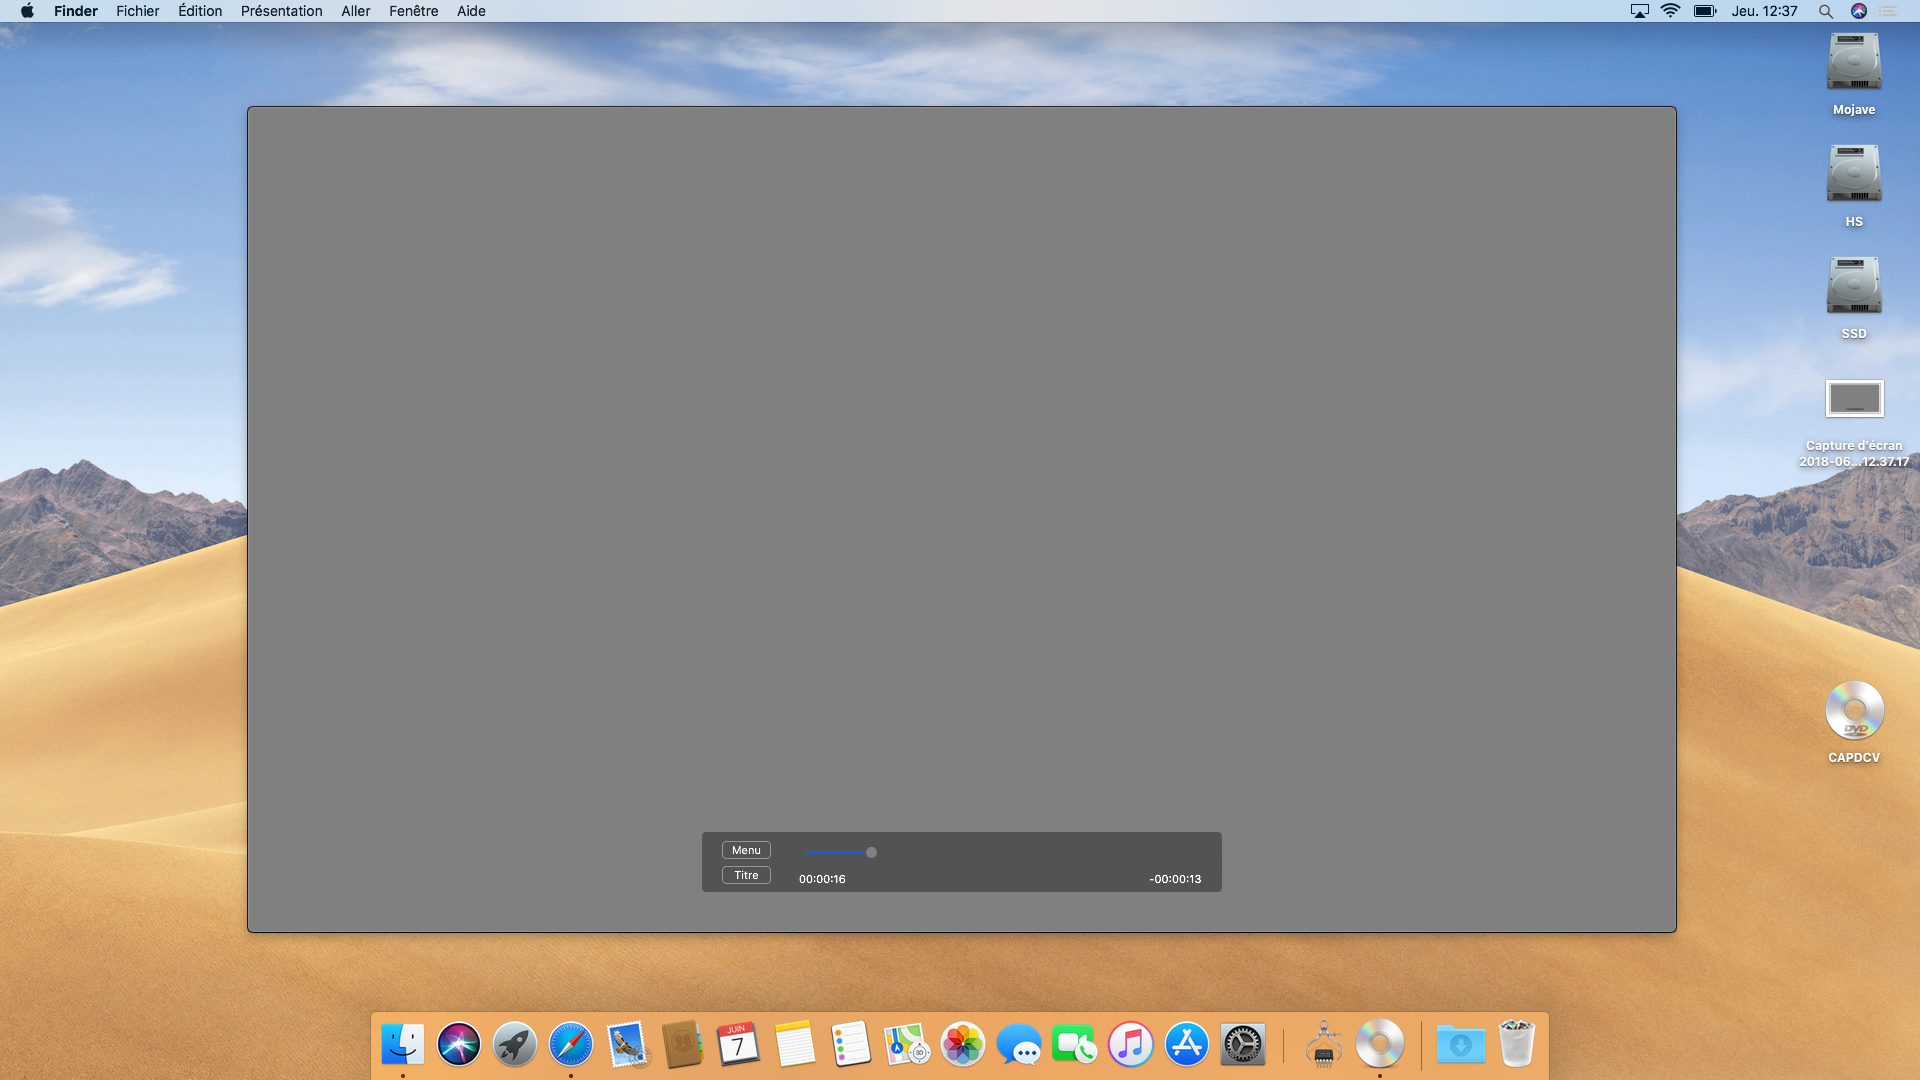
Task: Open the Fichier menu
Action: pyautogui.click(x=137, y=11)
